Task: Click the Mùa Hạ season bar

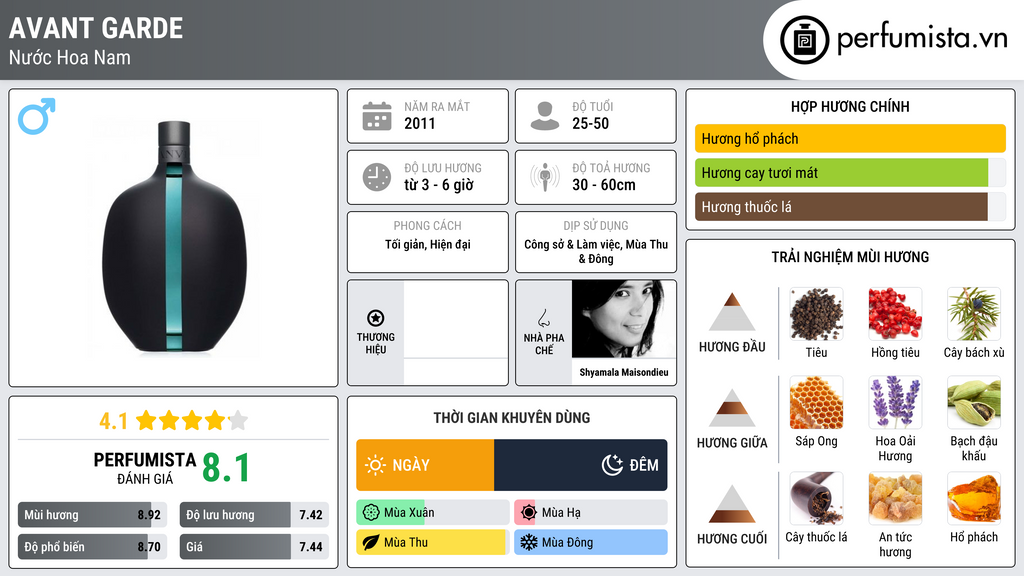Action: click(x=590, y=513)
